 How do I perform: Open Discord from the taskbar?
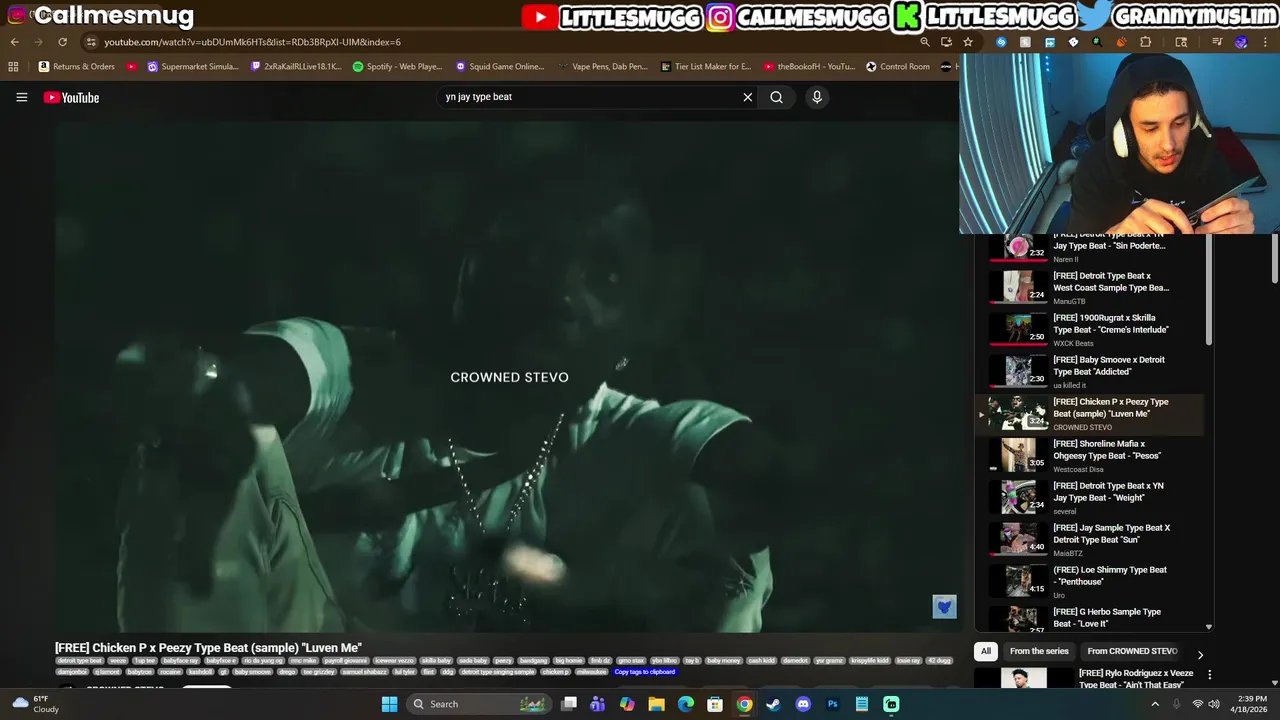(802, 704)
